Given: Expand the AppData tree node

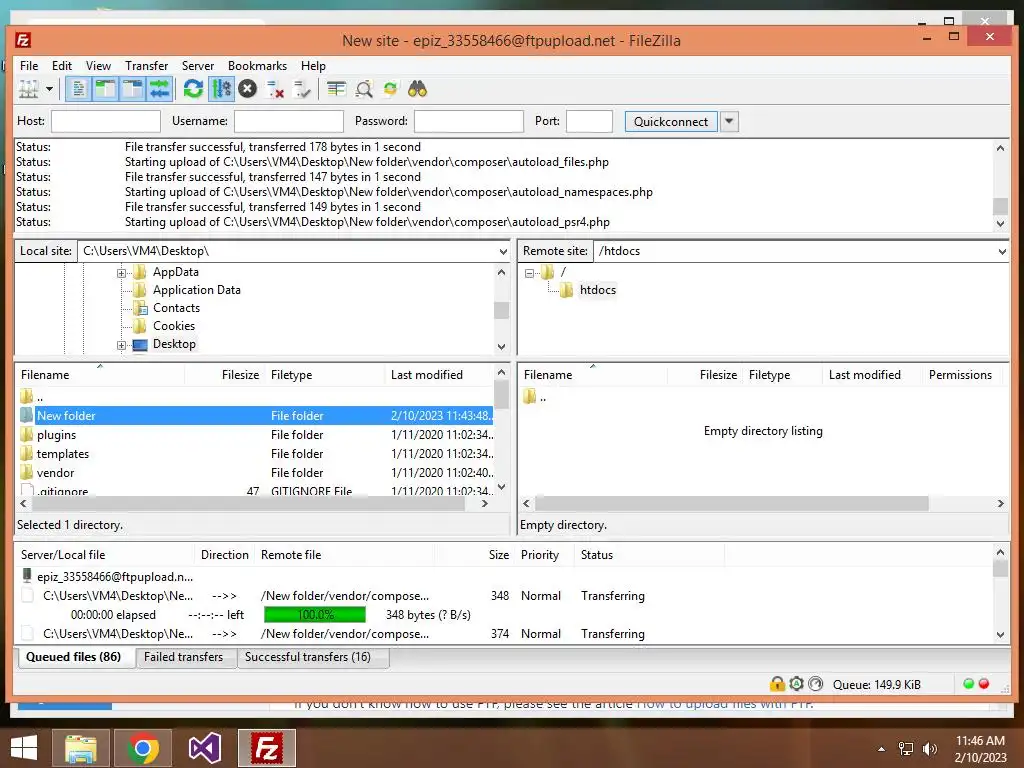Looking at the screenshot, I should tap(121, 273).
